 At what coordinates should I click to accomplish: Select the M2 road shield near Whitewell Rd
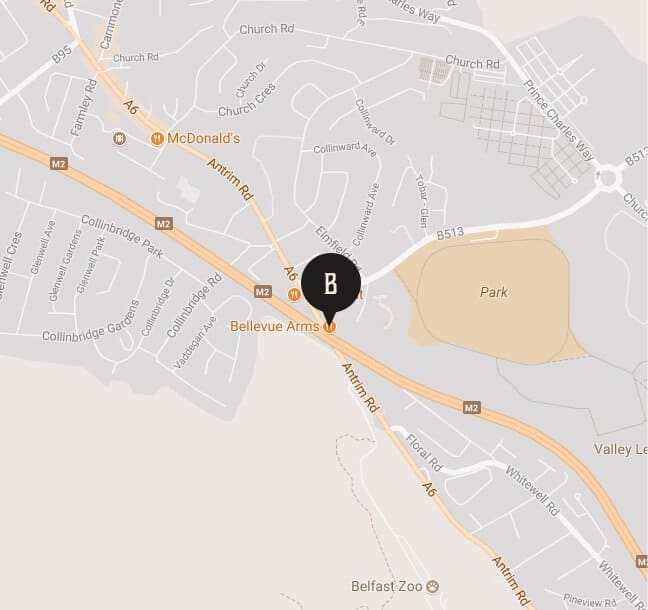472,408
